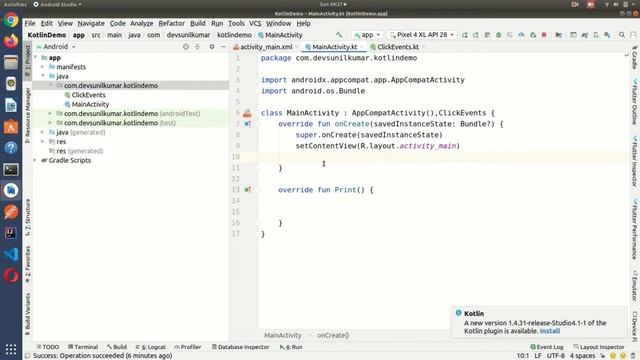Open Project panel gear options
Viewport: 640px width, 360px height.
coord(211,47)
